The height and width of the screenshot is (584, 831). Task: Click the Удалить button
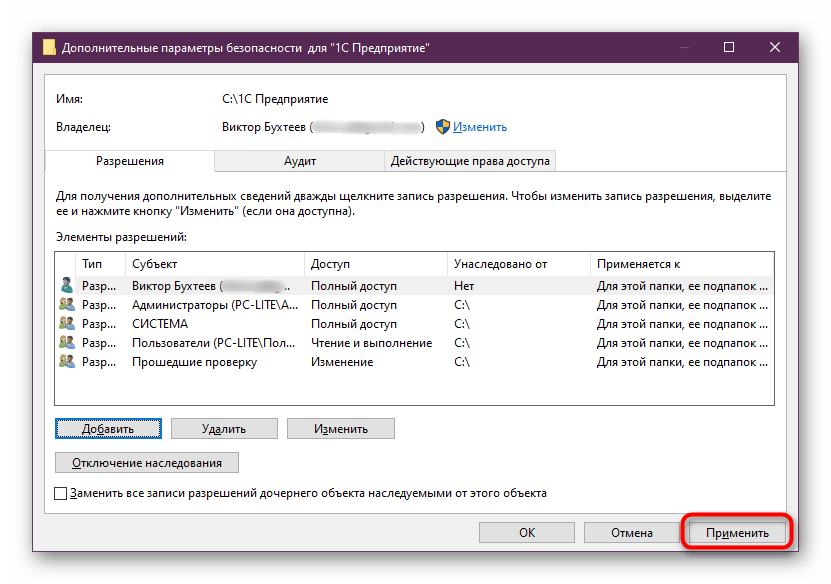click(x=224, y=429)
